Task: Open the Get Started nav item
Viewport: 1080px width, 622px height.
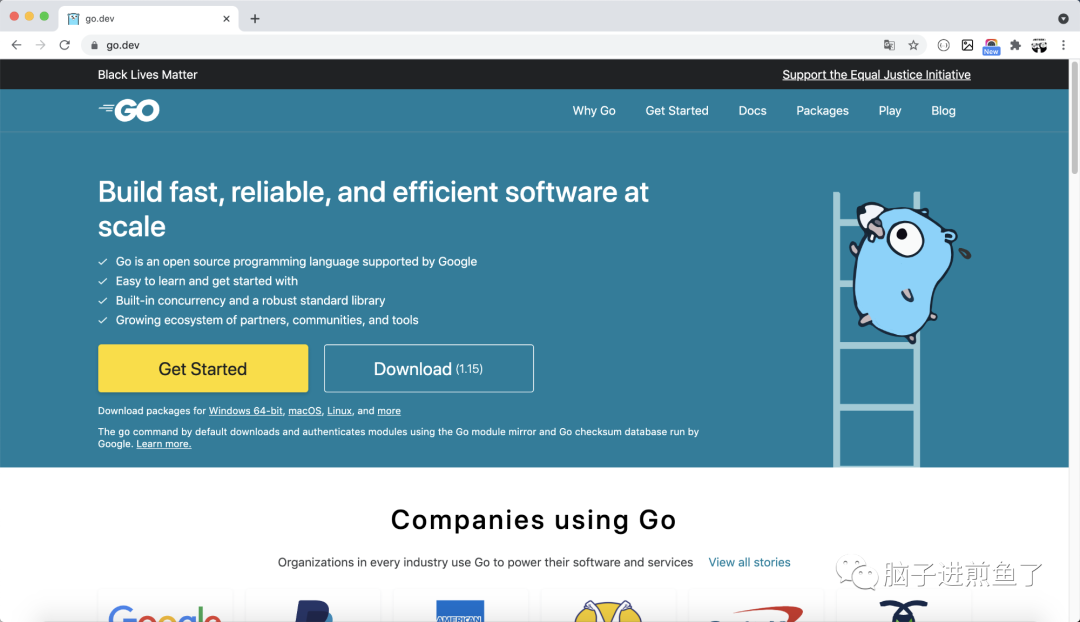Action: pos(677,110)
